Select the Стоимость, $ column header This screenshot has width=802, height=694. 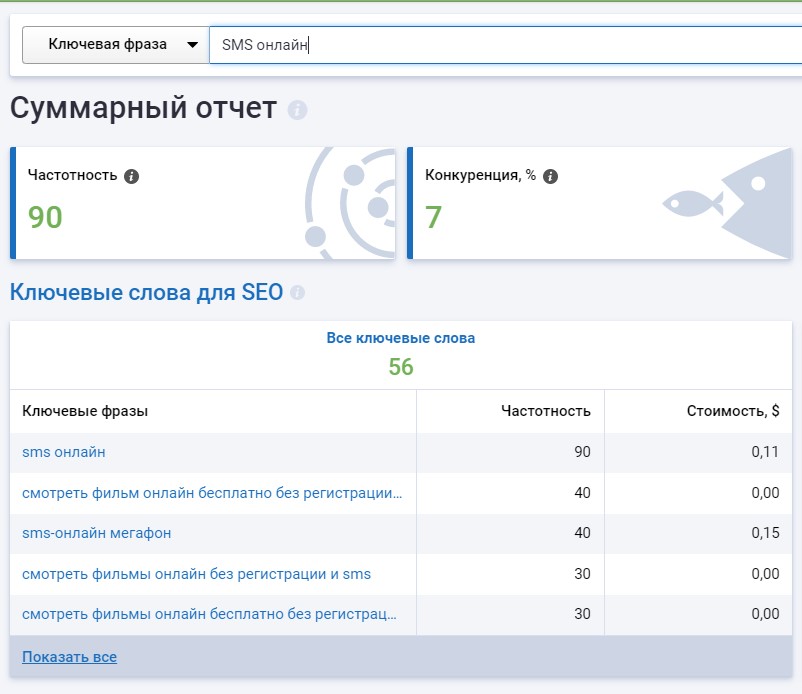click(733, 411)
